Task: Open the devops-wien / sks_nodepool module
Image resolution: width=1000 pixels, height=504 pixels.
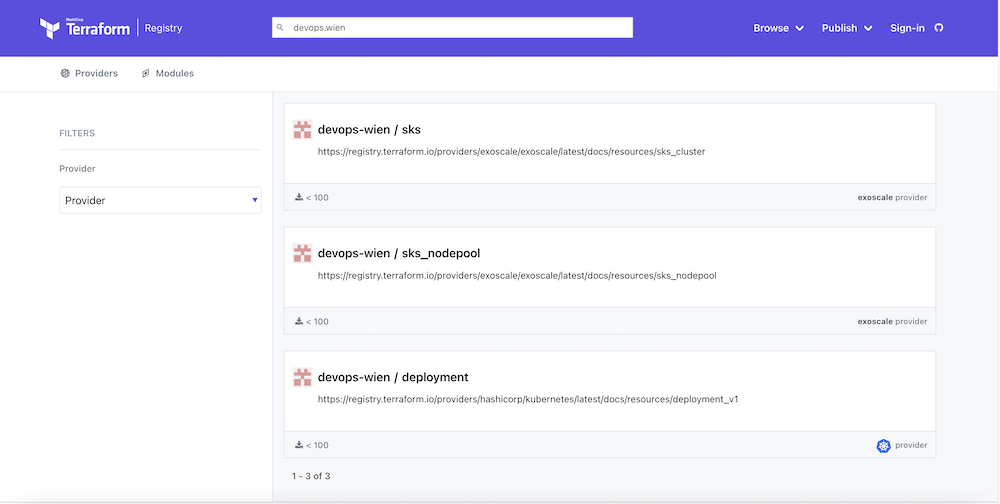Action: tap(399, 253)
